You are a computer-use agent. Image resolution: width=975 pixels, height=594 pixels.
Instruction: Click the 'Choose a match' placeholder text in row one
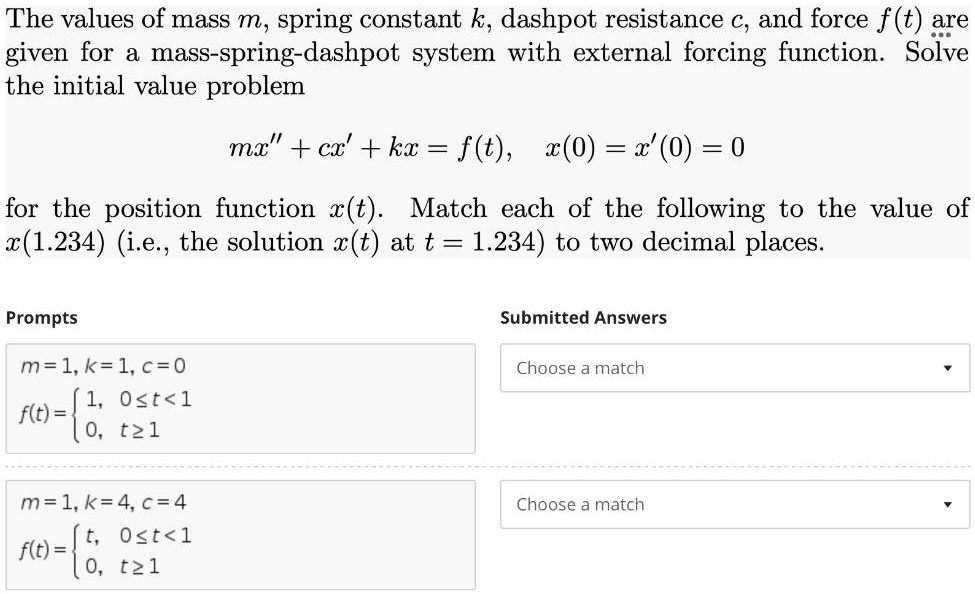[580, 367]
